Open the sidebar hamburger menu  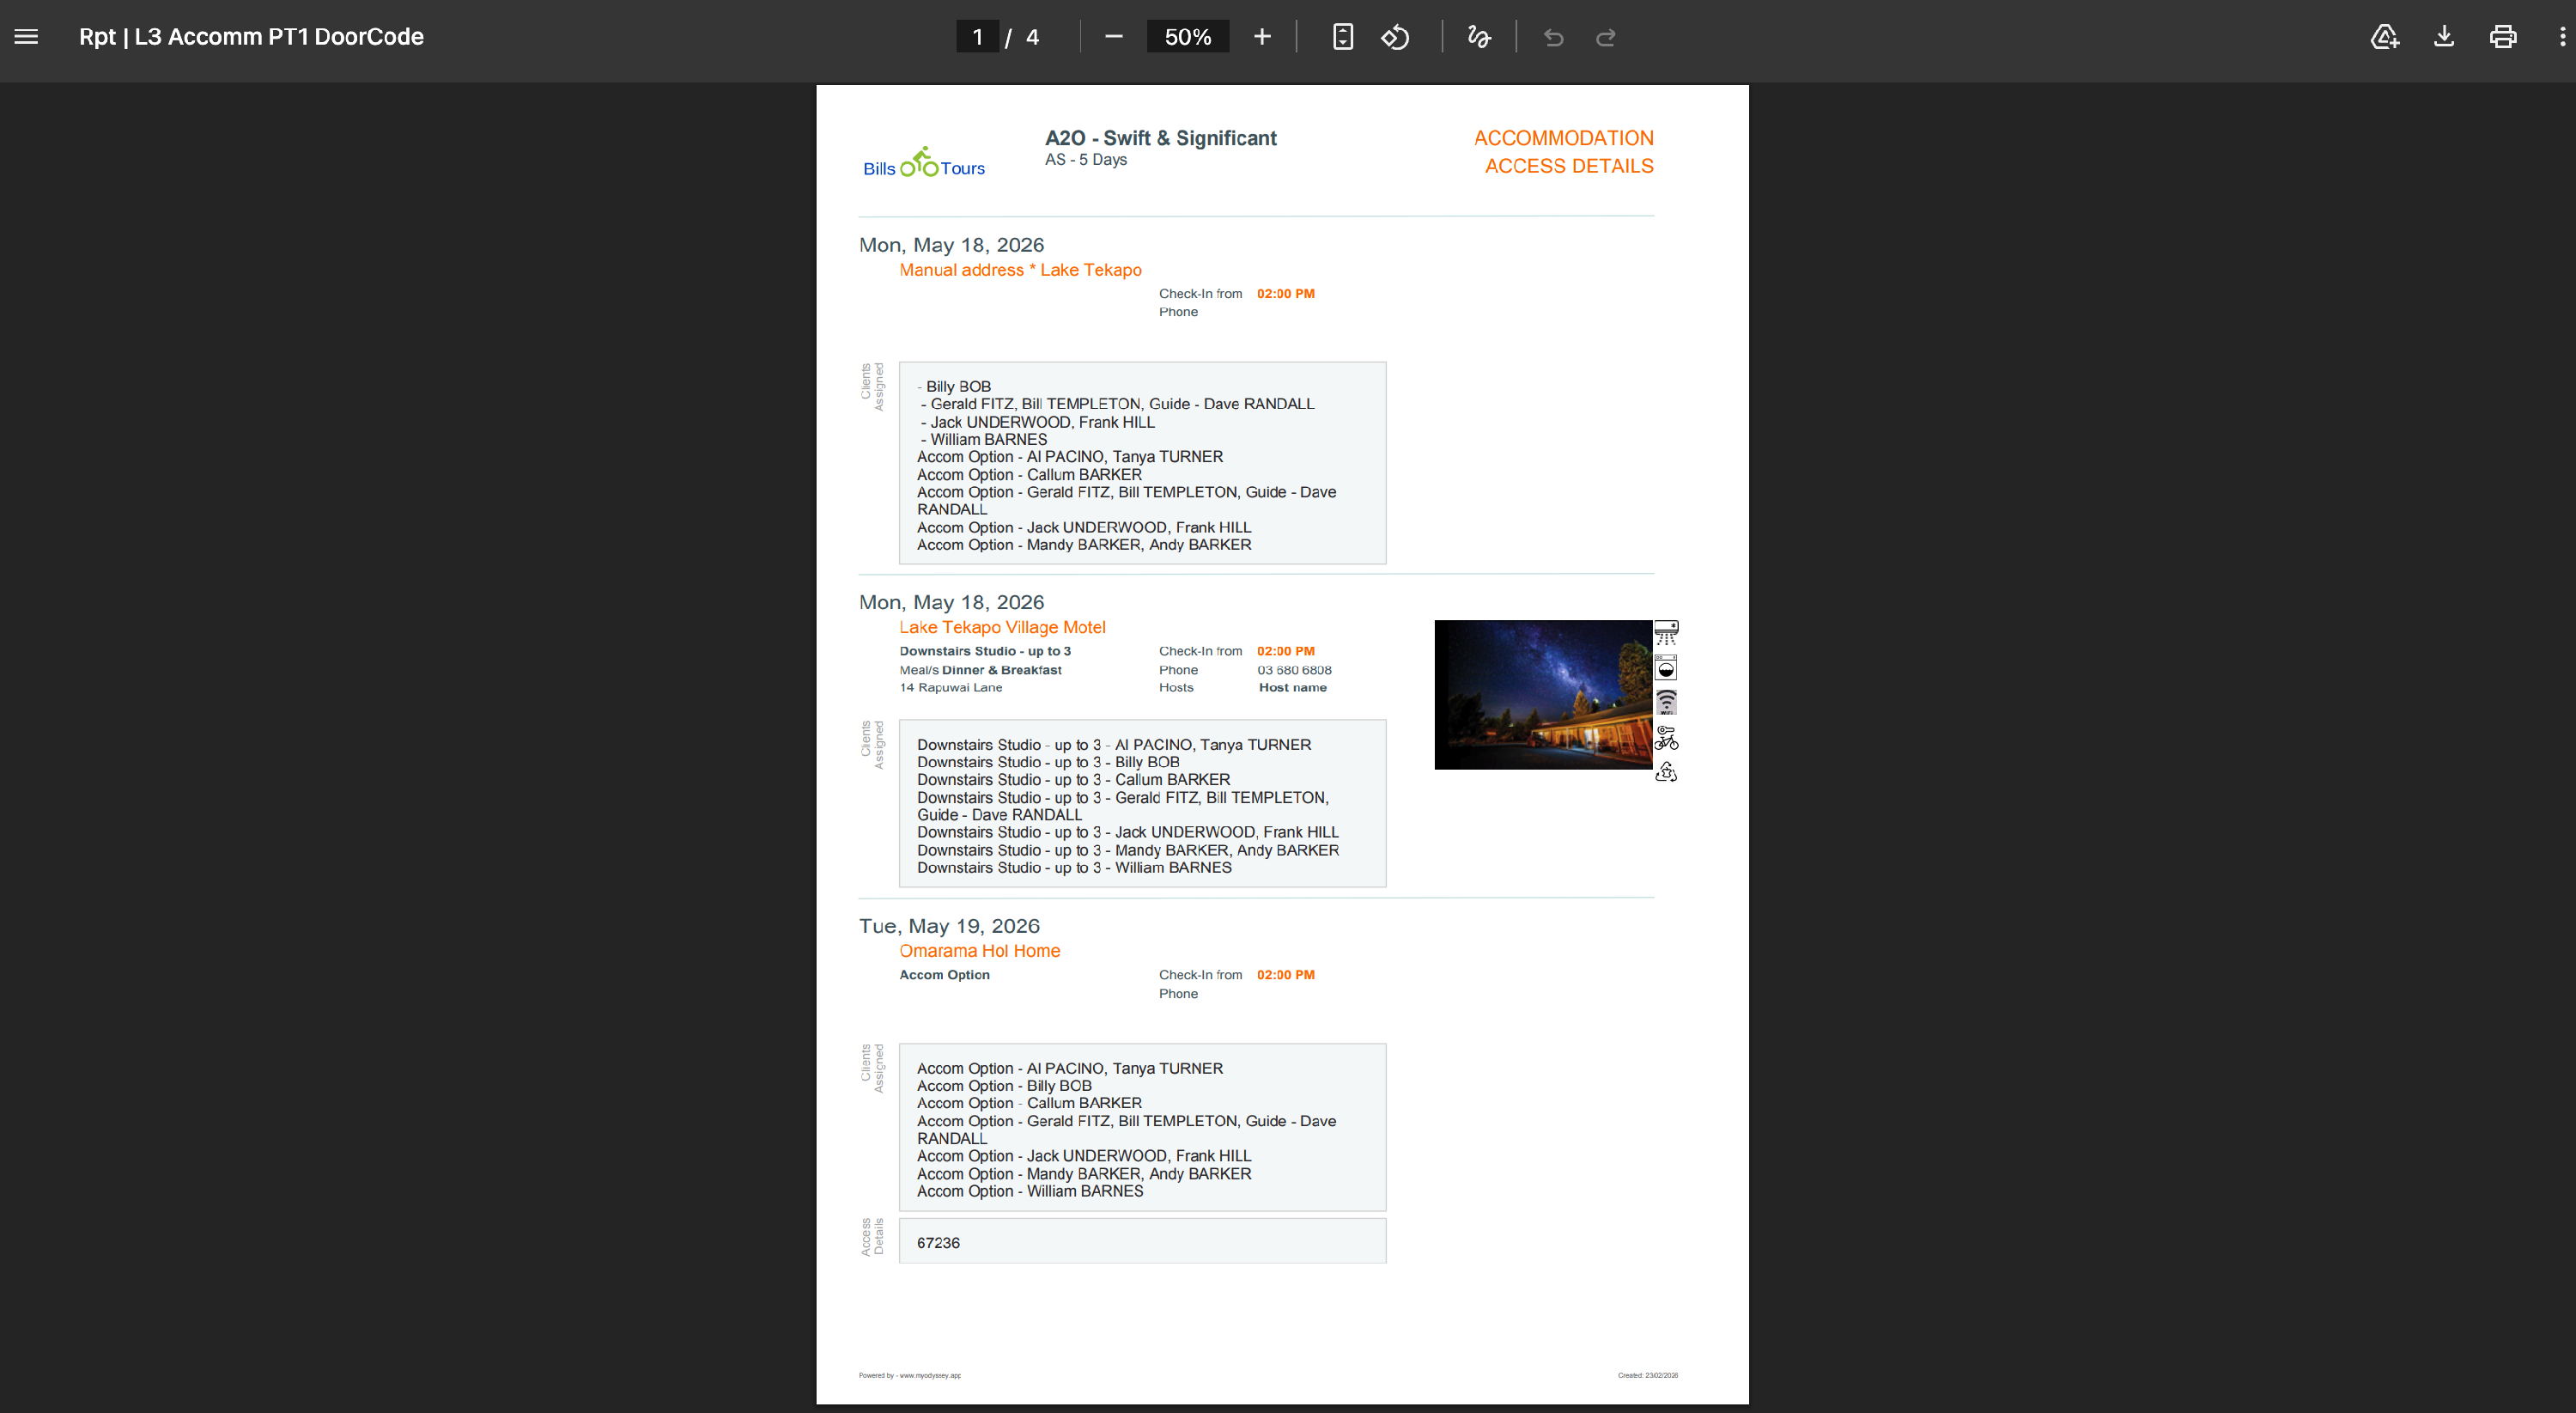[x=26, y=37]
